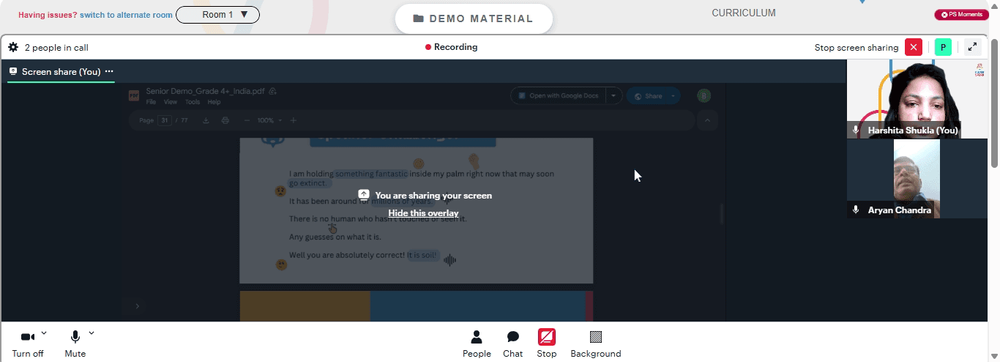The height and width of the screenshot is (362, 1000).
Task: Select Aryan Chandra video tile
Action: [x=916, y=179]
